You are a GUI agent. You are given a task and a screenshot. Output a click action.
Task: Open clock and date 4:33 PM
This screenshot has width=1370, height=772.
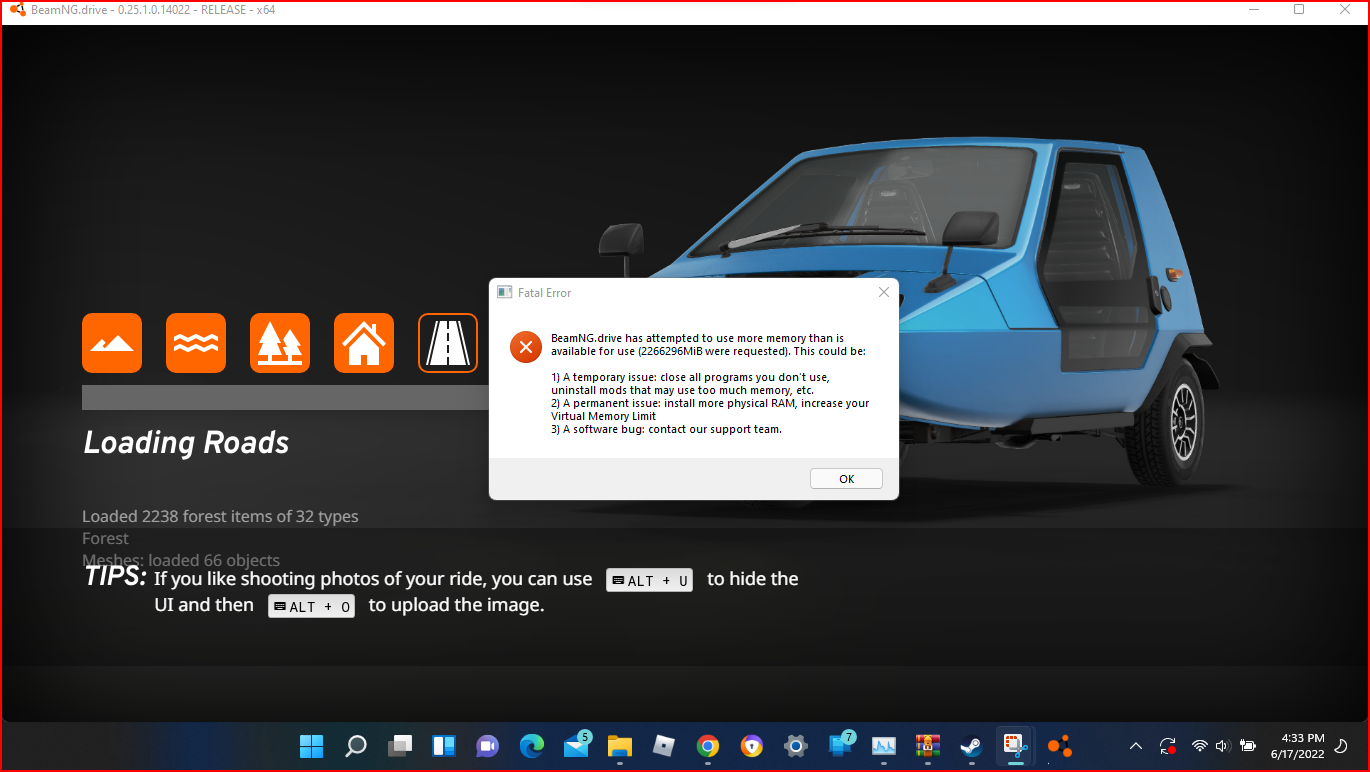pyautogui.click(x=1296, y=746)
